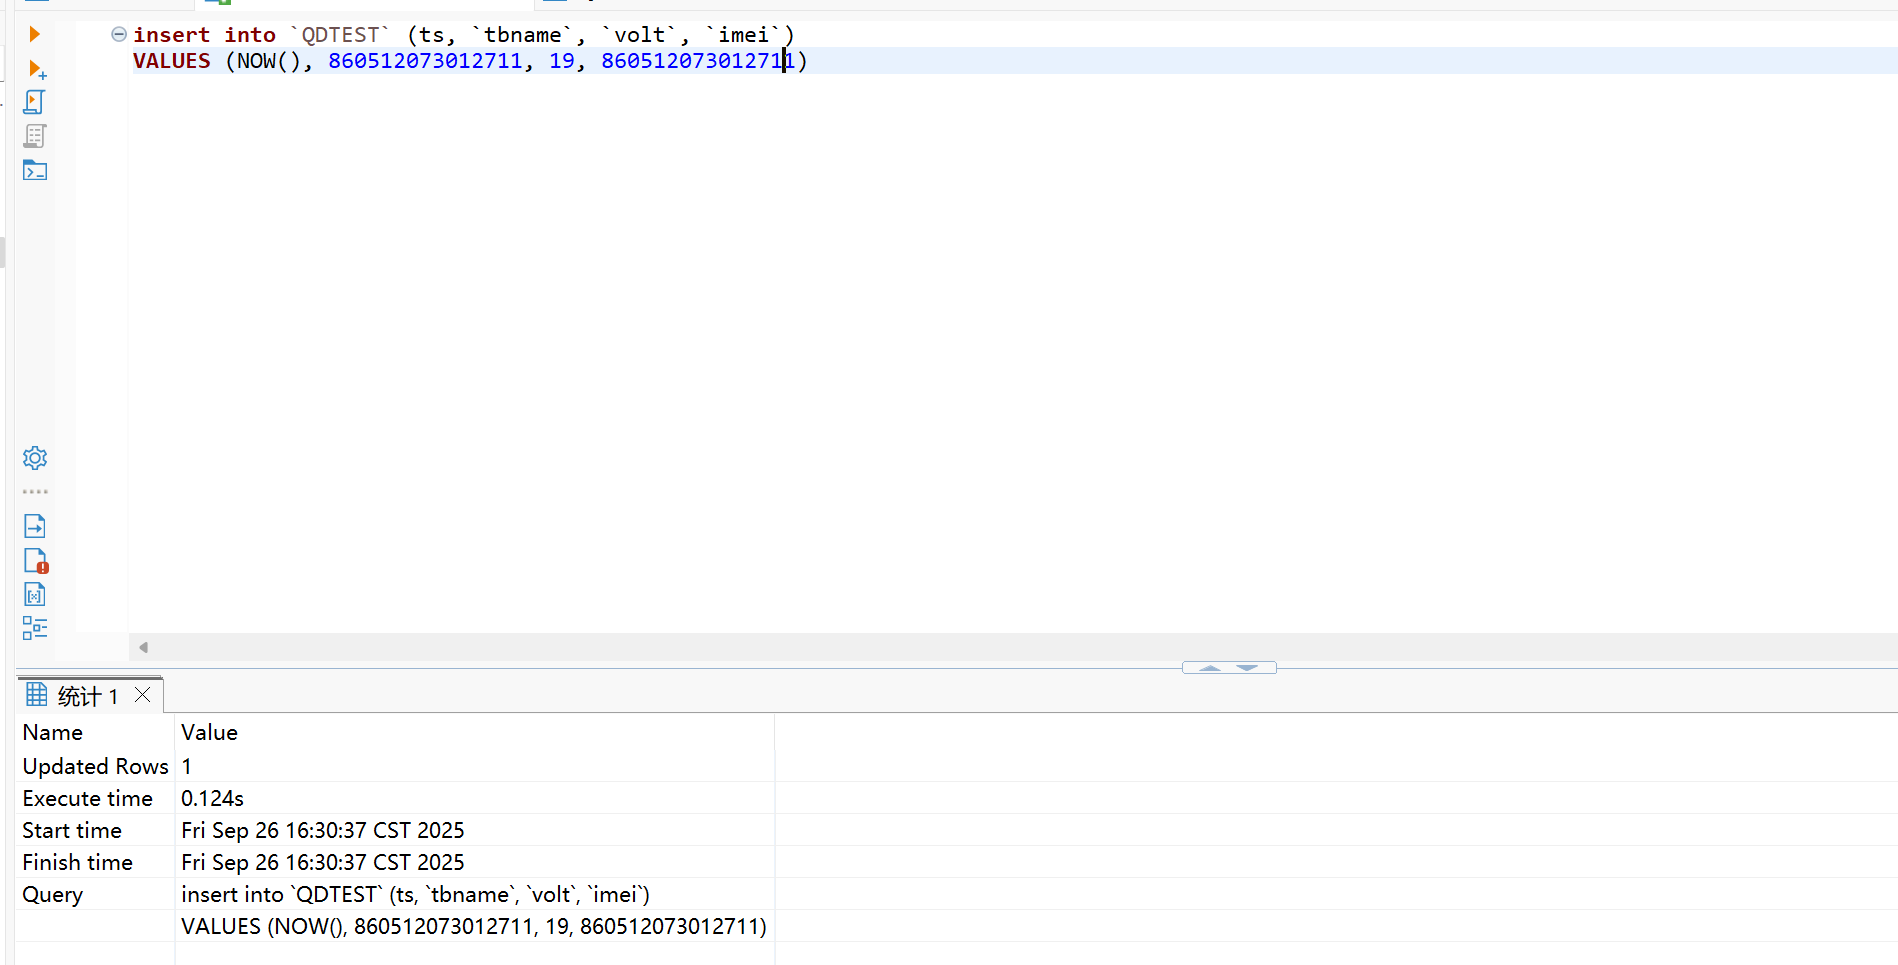Screen dimensions: 1898x965
Task: Click the down arrow on the panel divider
Action: pyautogui.click(x=1247, y=668)
